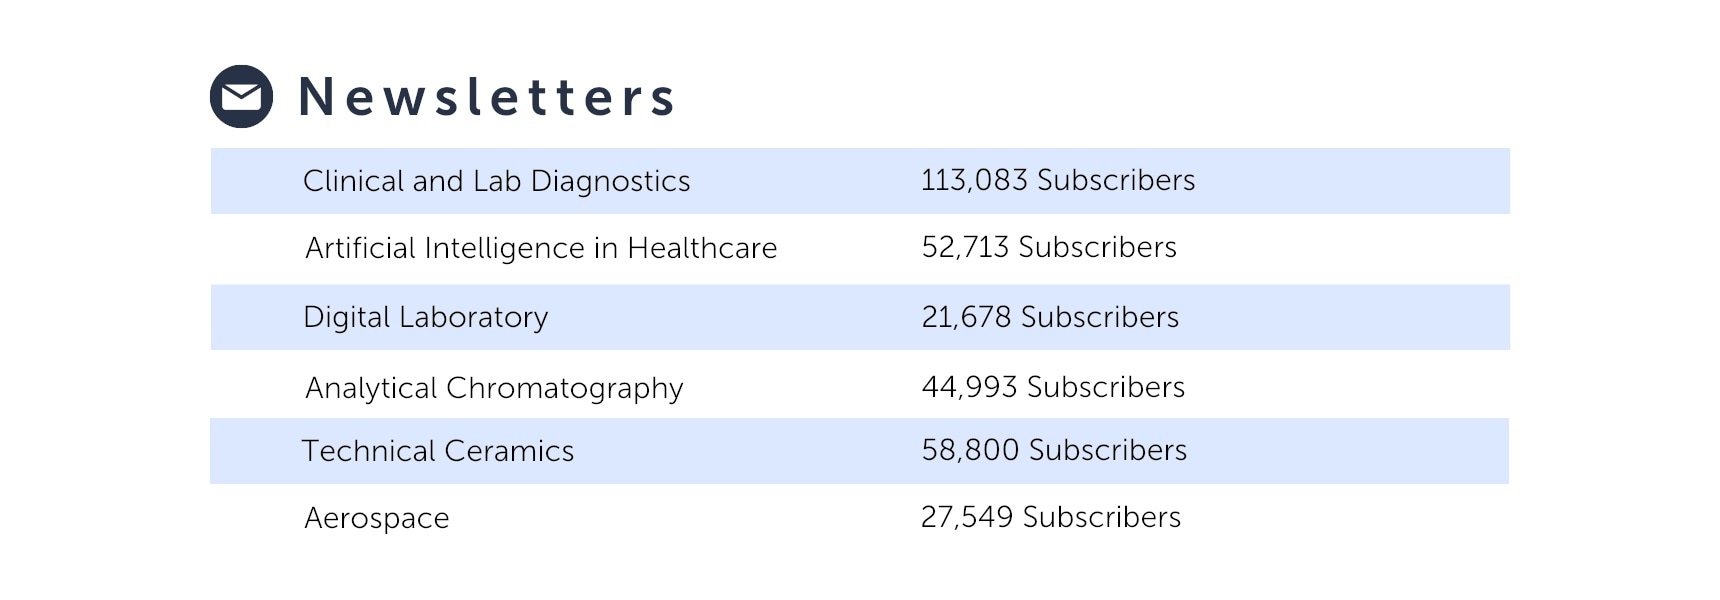The image size is (1720, 600).
Task: Click 21,678 Subscribers count
Action: pos(1050,317)
